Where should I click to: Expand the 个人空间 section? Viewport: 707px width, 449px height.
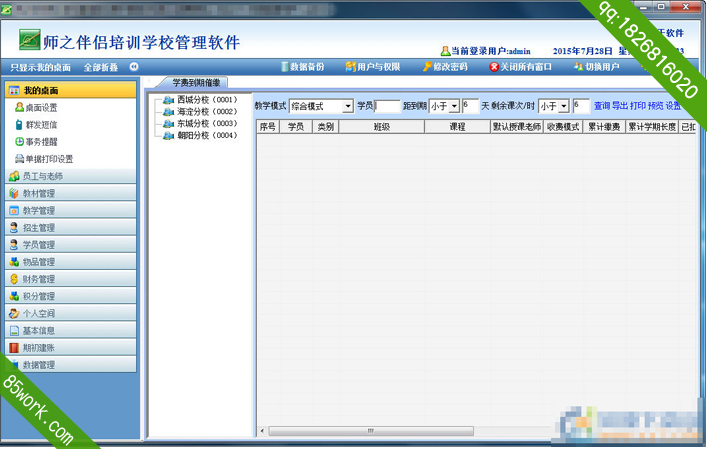(71, 313)
